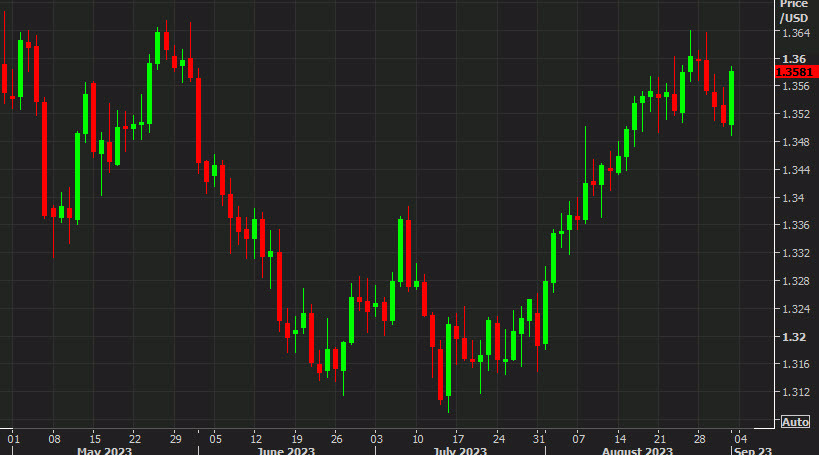Click date tick 21 on time axis

click(x=660, y=439)
